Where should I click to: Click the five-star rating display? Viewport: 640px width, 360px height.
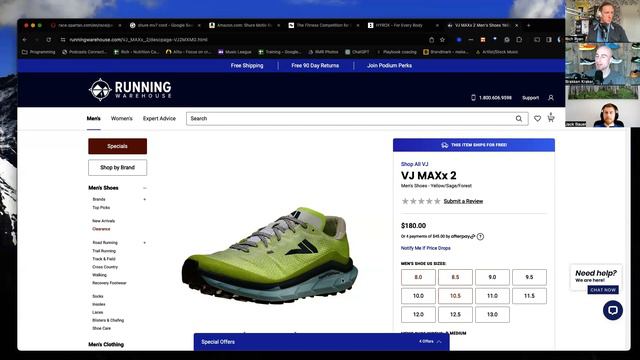click(421, 201)
